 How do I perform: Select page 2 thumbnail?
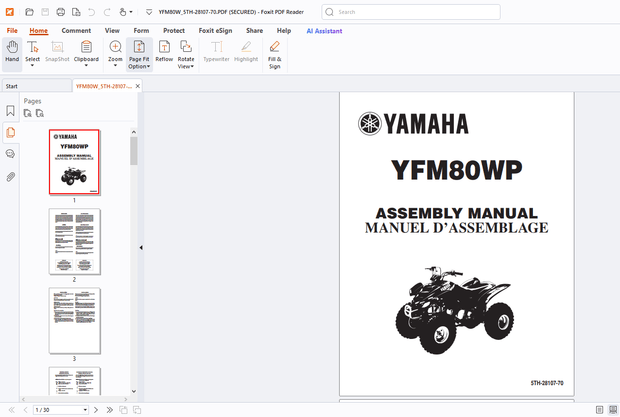point(74,242)
